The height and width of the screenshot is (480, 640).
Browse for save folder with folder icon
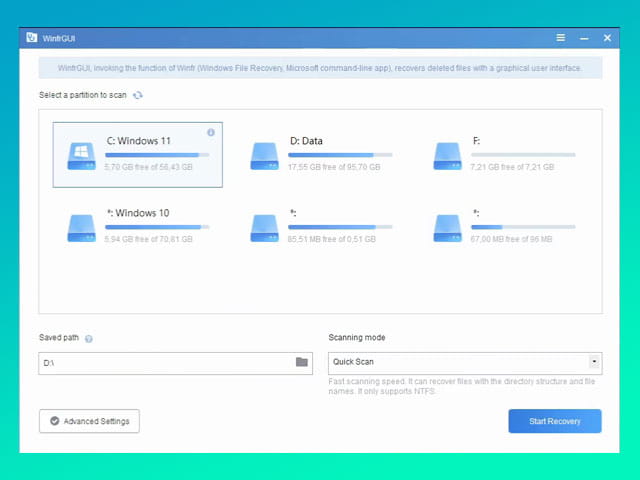pyautogui.click(x=302, y=362)
